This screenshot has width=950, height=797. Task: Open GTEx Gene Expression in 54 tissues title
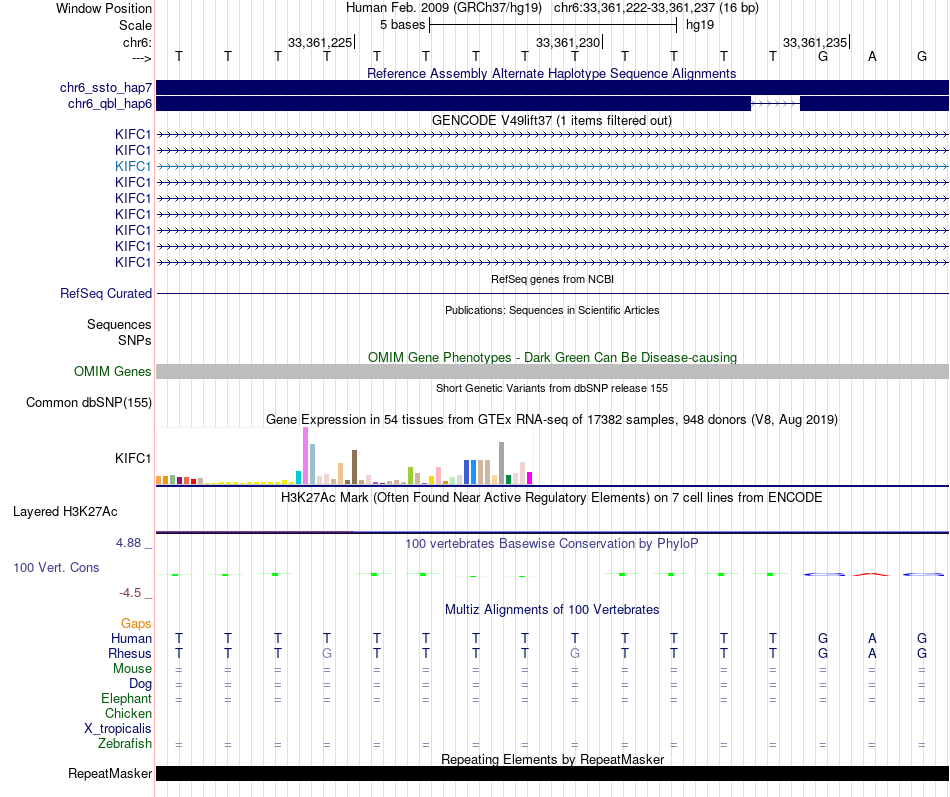click(x=551, y=419)
